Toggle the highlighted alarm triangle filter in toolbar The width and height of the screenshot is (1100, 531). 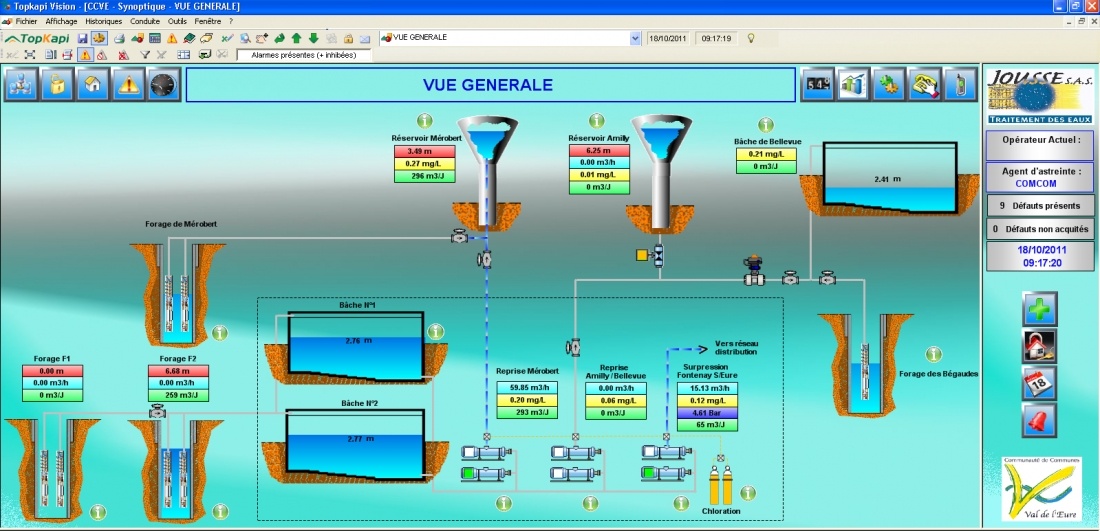[x=85, y=55]
